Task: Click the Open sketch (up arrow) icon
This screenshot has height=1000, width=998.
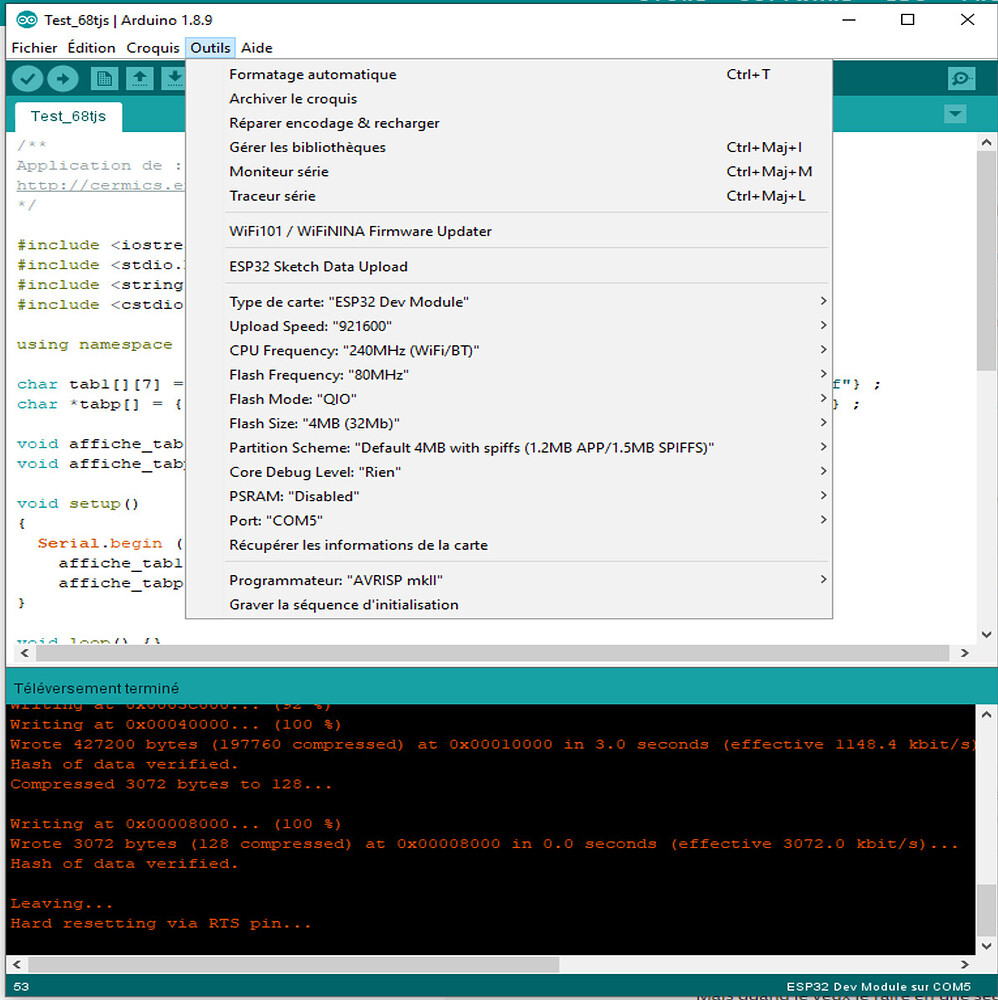Action: pos(140,79)
